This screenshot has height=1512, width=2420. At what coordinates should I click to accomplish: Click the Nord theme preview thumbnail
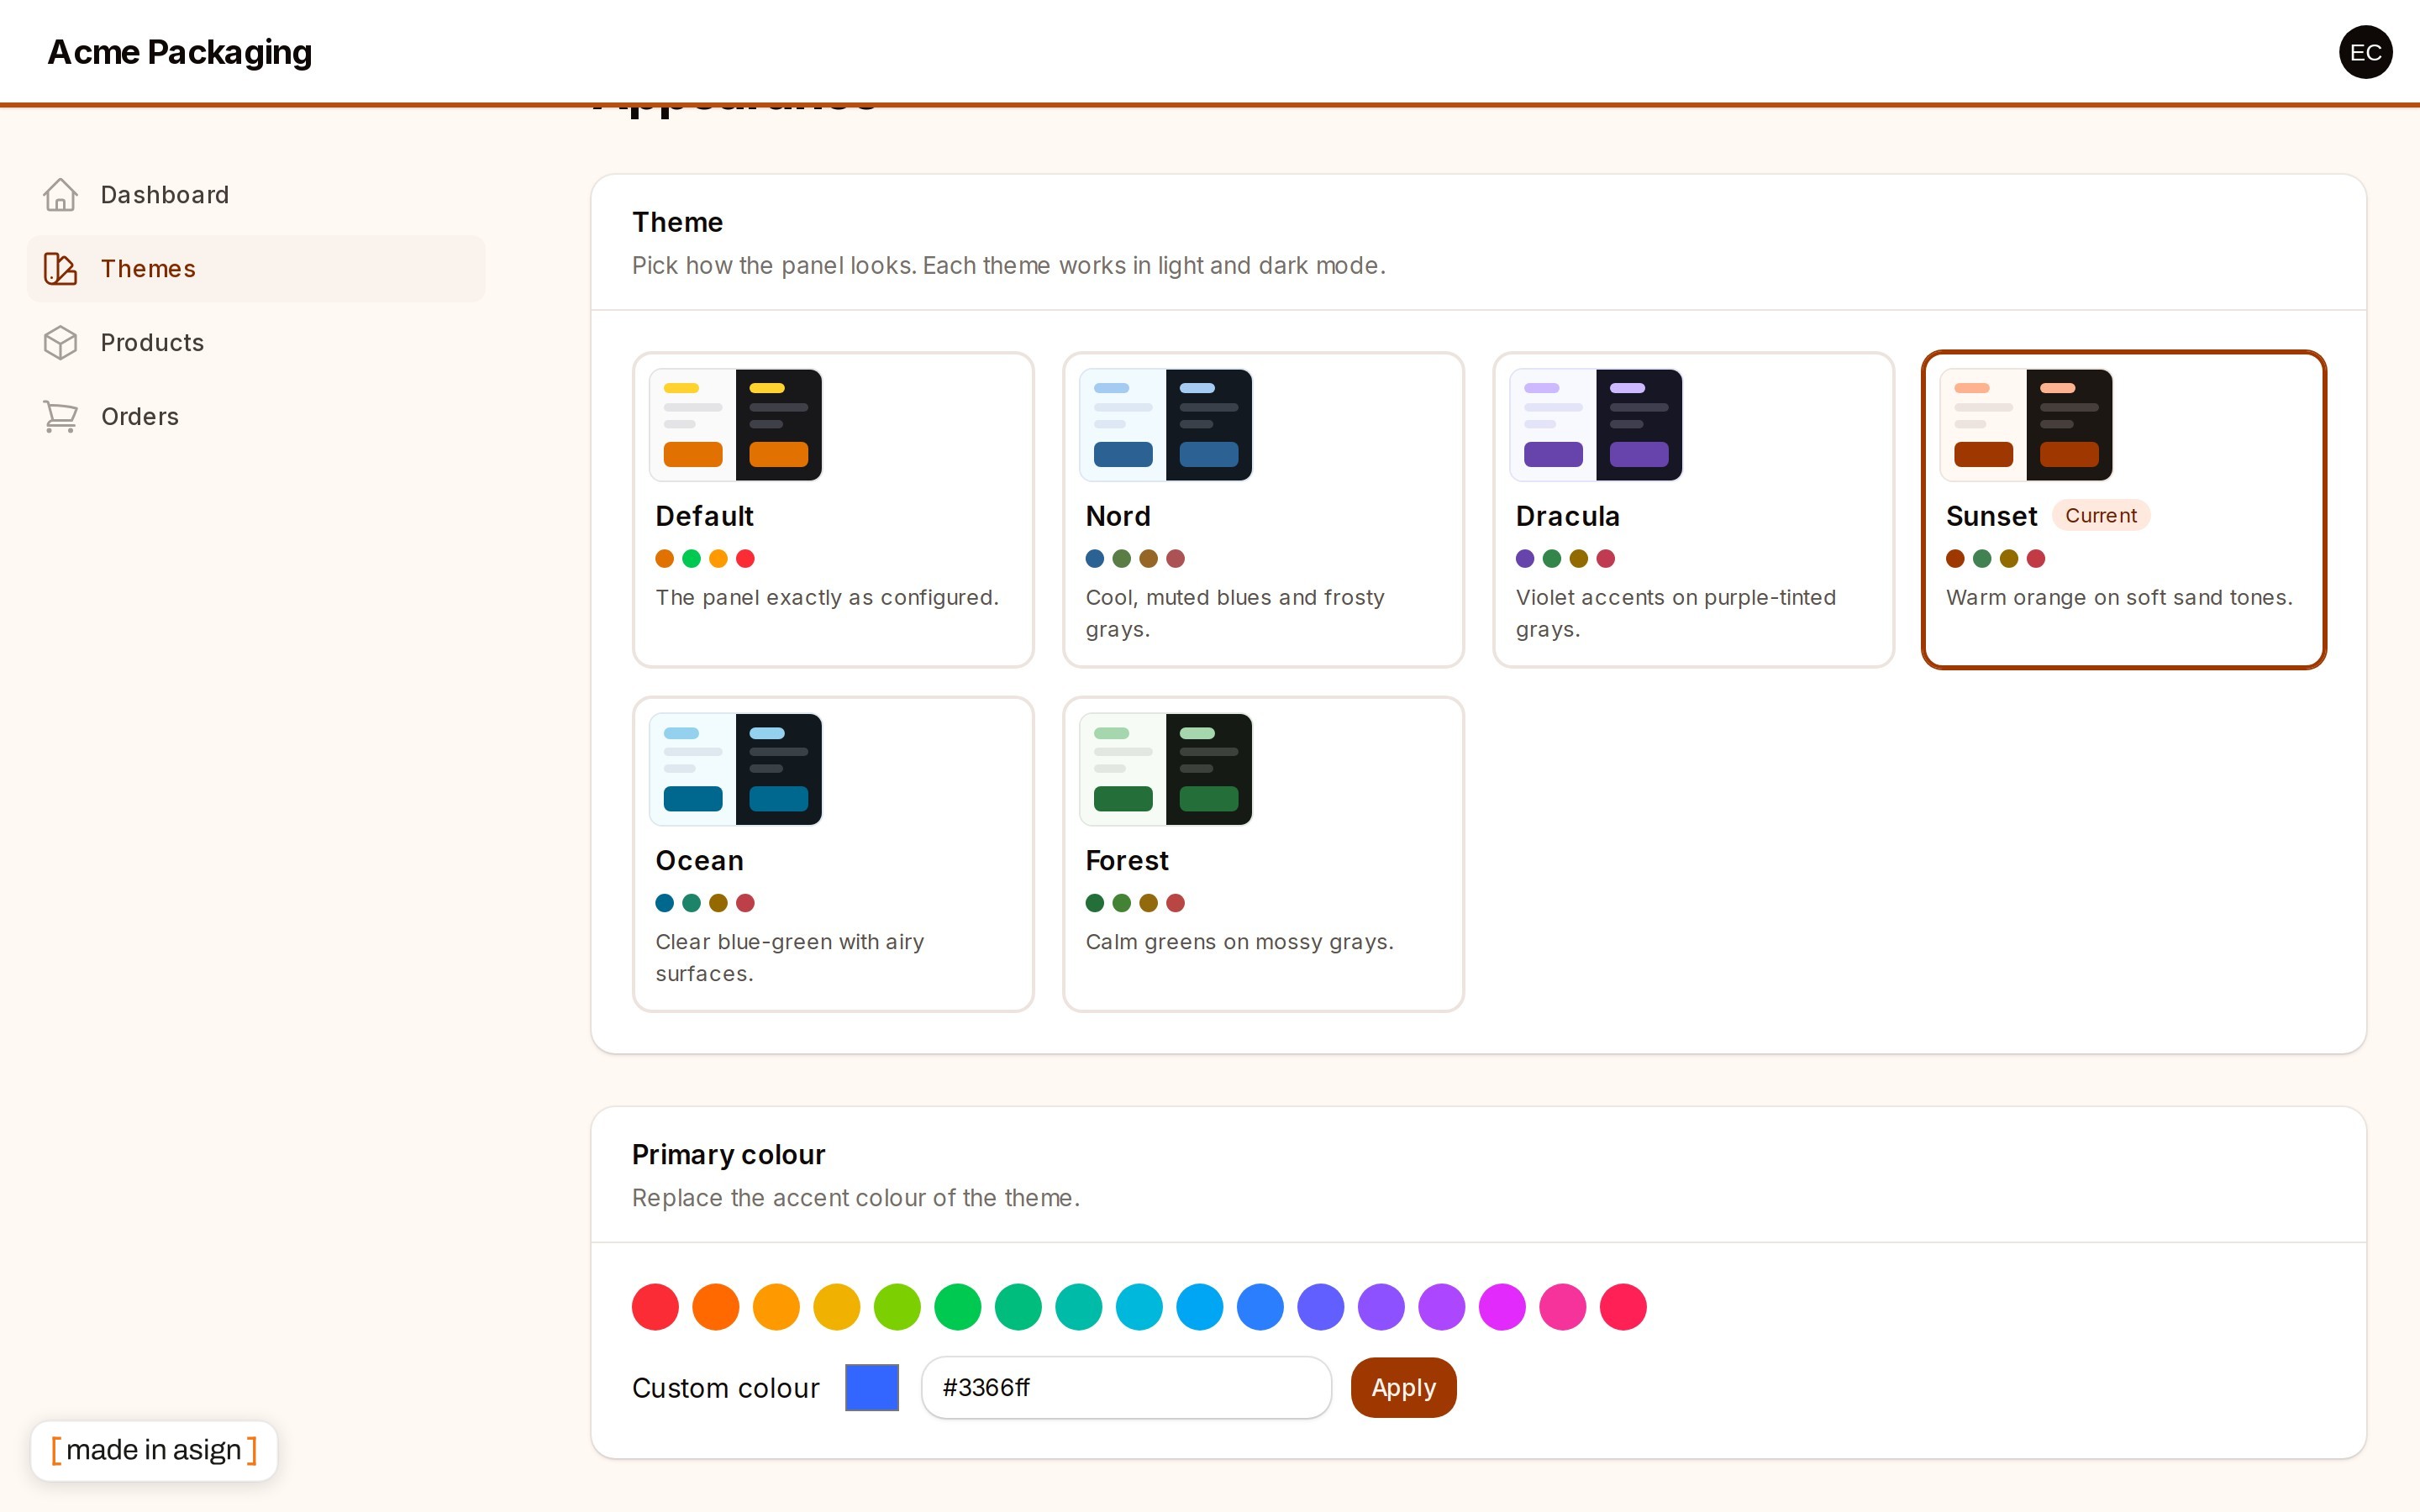click(1166, 425)
